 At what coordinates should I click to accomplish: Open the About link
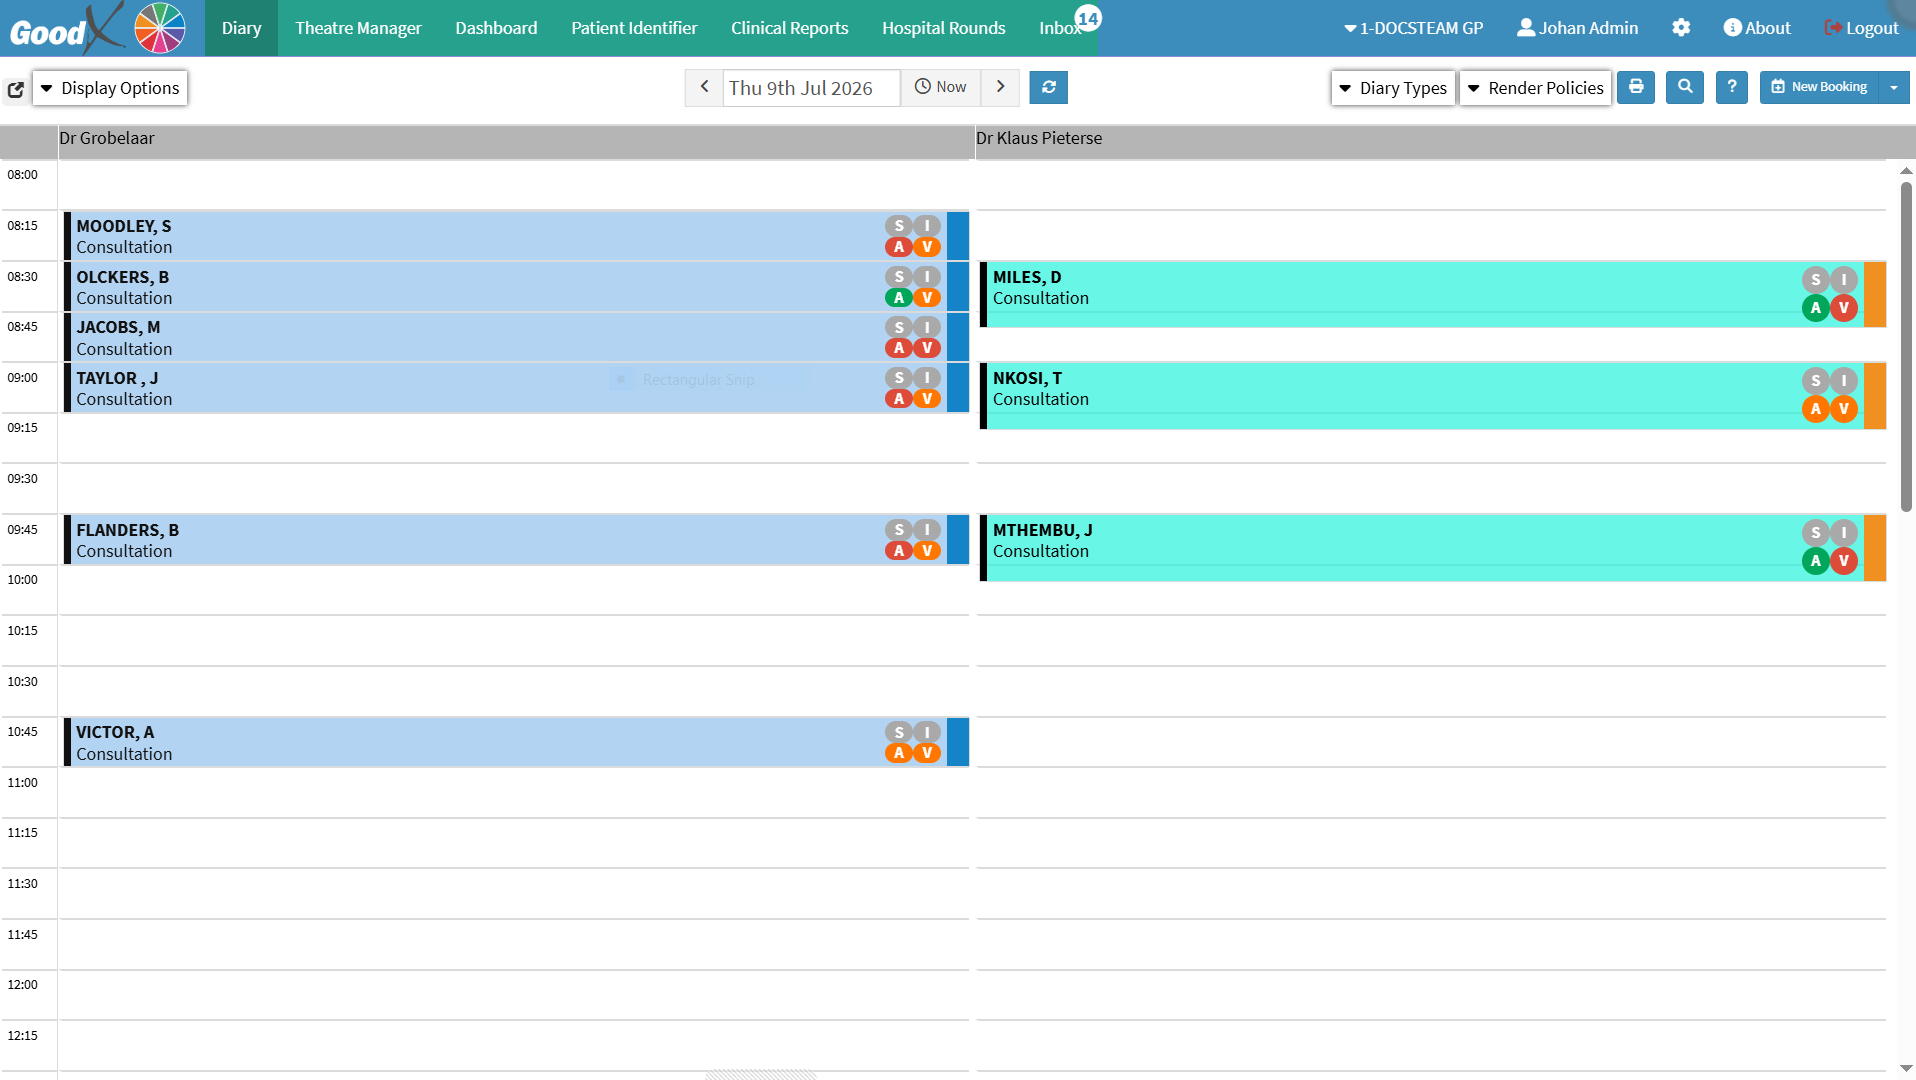[1757, 28]
